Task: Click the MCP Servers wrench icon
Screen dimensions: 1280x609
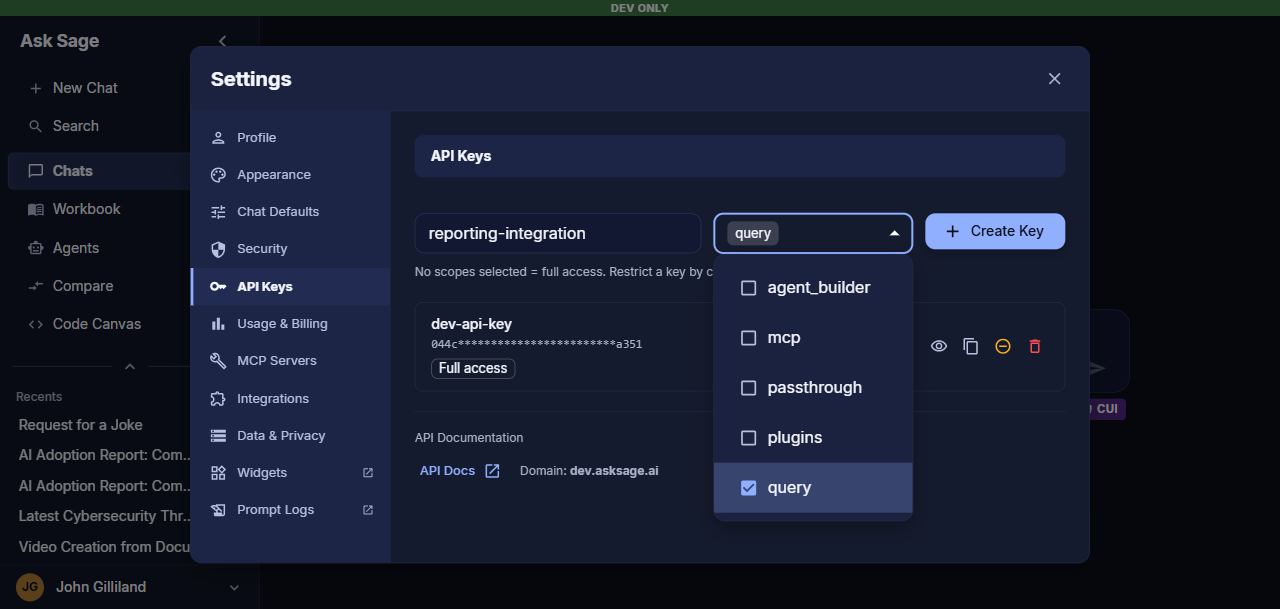Action: tap(218, 361)
